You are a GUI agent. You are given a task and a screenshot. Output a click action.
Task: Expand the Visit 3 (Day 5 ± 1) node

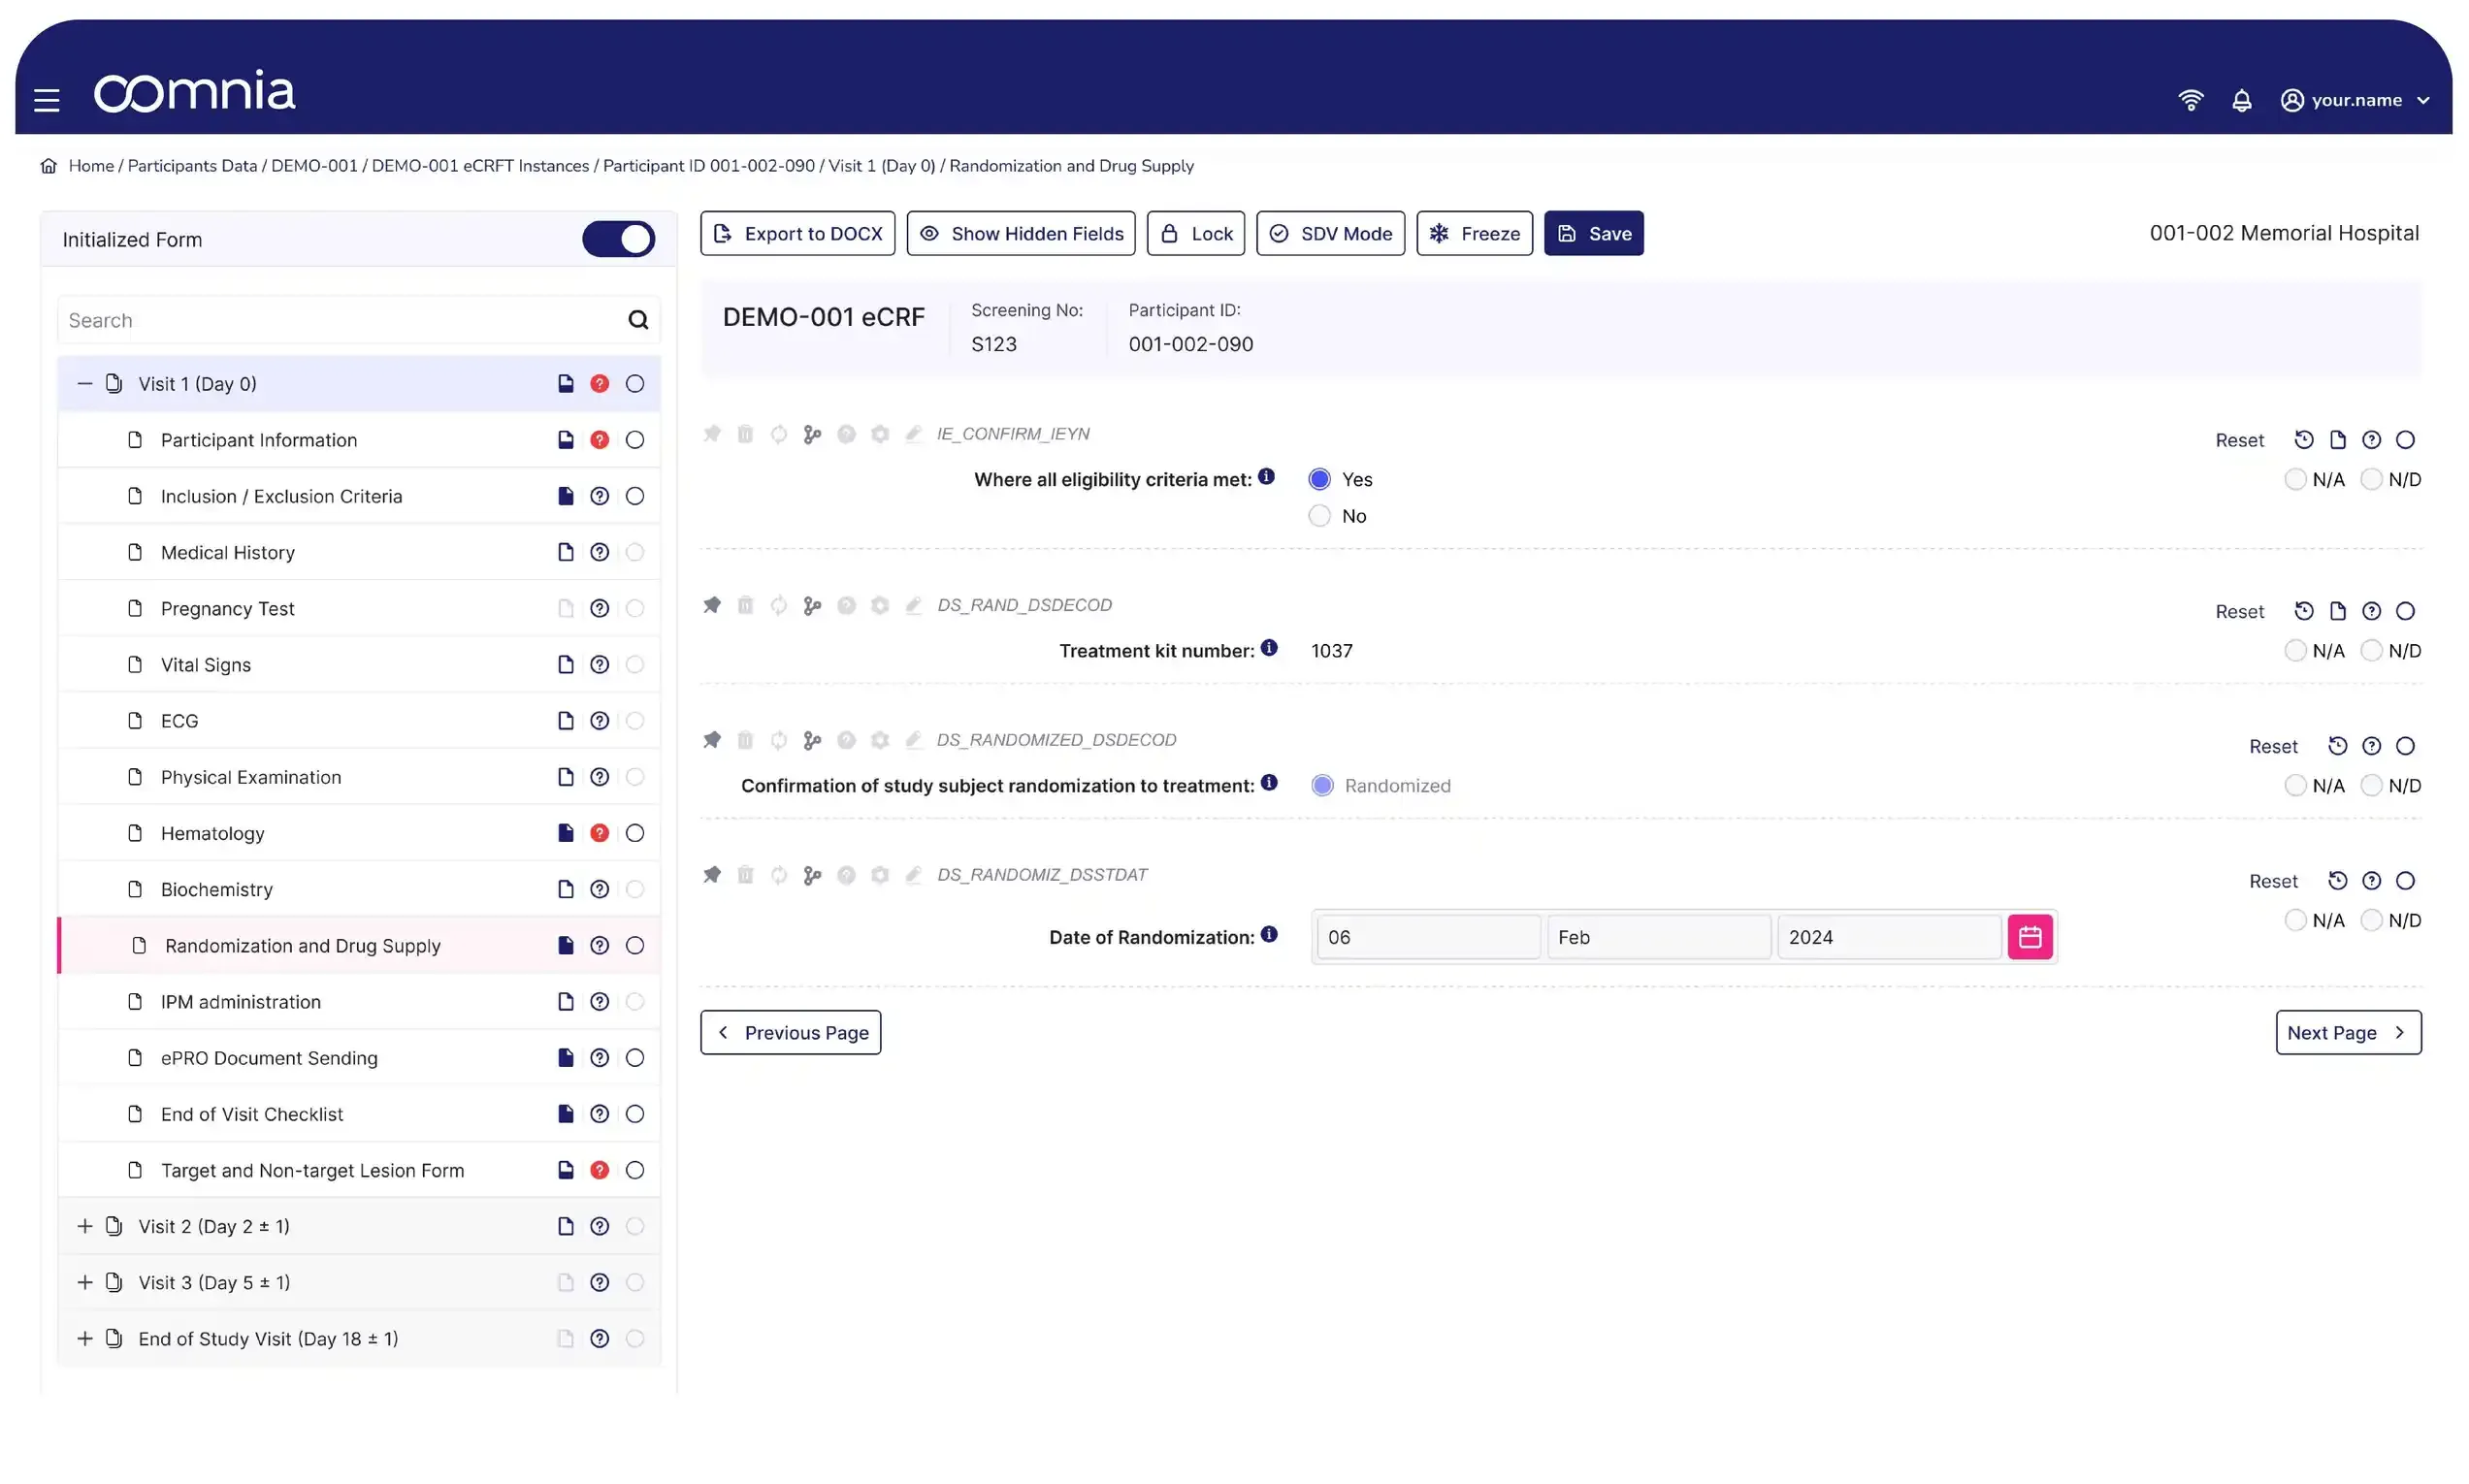(85, 1282)
